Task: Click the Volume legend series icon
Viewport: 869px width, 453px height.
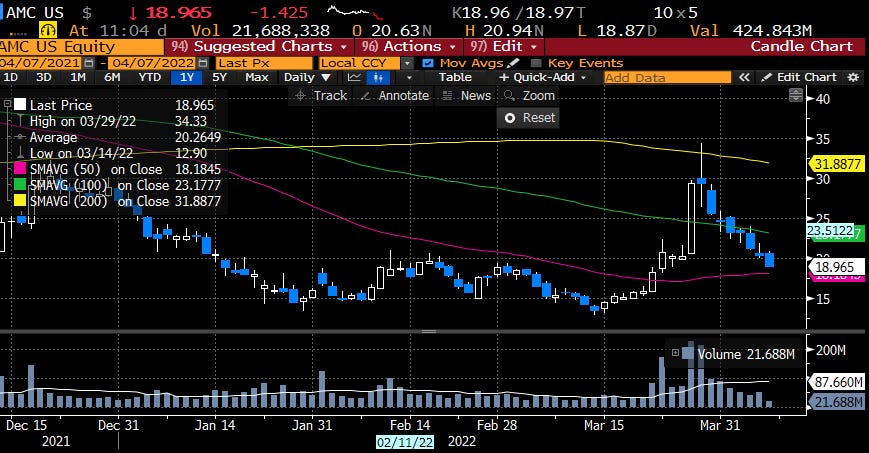Action: click(x=688, y=352)
